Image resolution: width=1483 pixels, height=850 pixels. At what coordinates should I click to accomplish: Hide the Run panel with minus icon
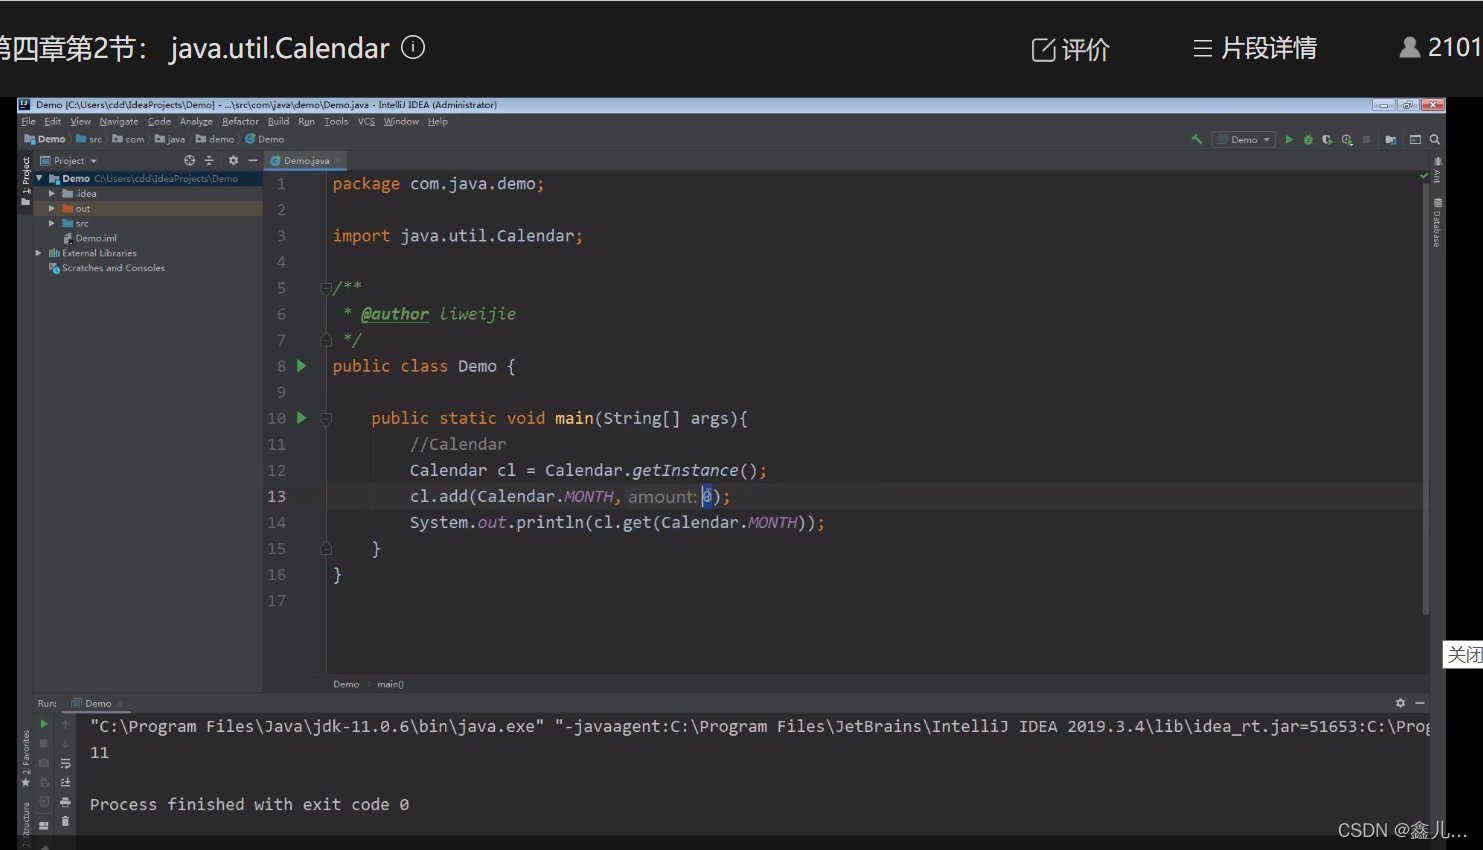pos(1420,703)
